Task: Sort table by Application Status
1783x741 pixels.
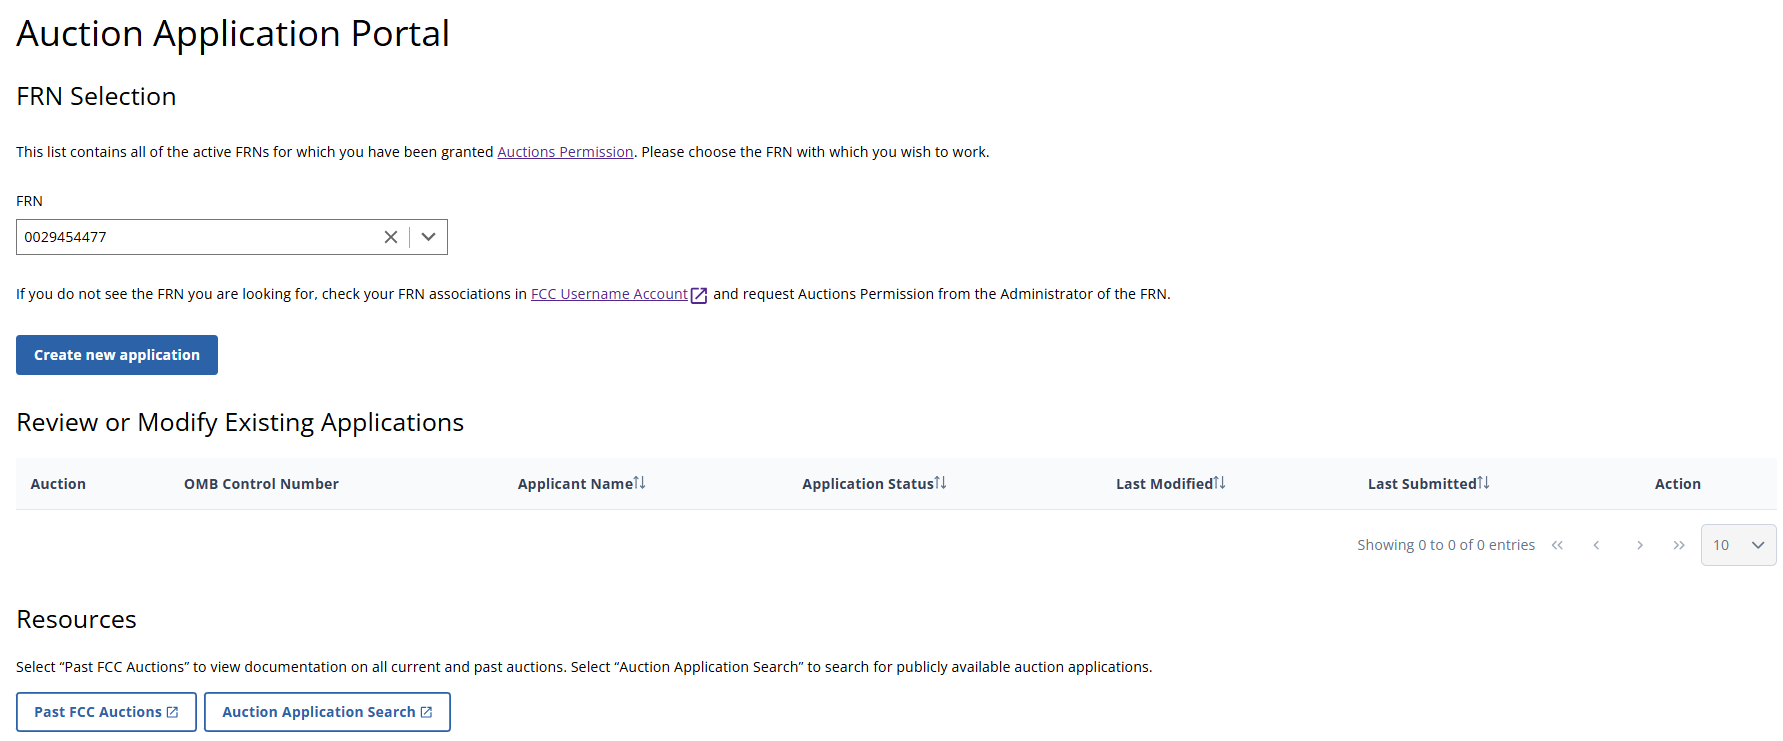Action: pos(940,483)
